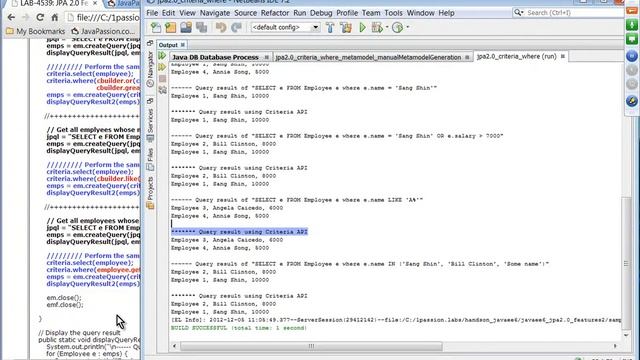Click the restore window group icon above Services

150,101
